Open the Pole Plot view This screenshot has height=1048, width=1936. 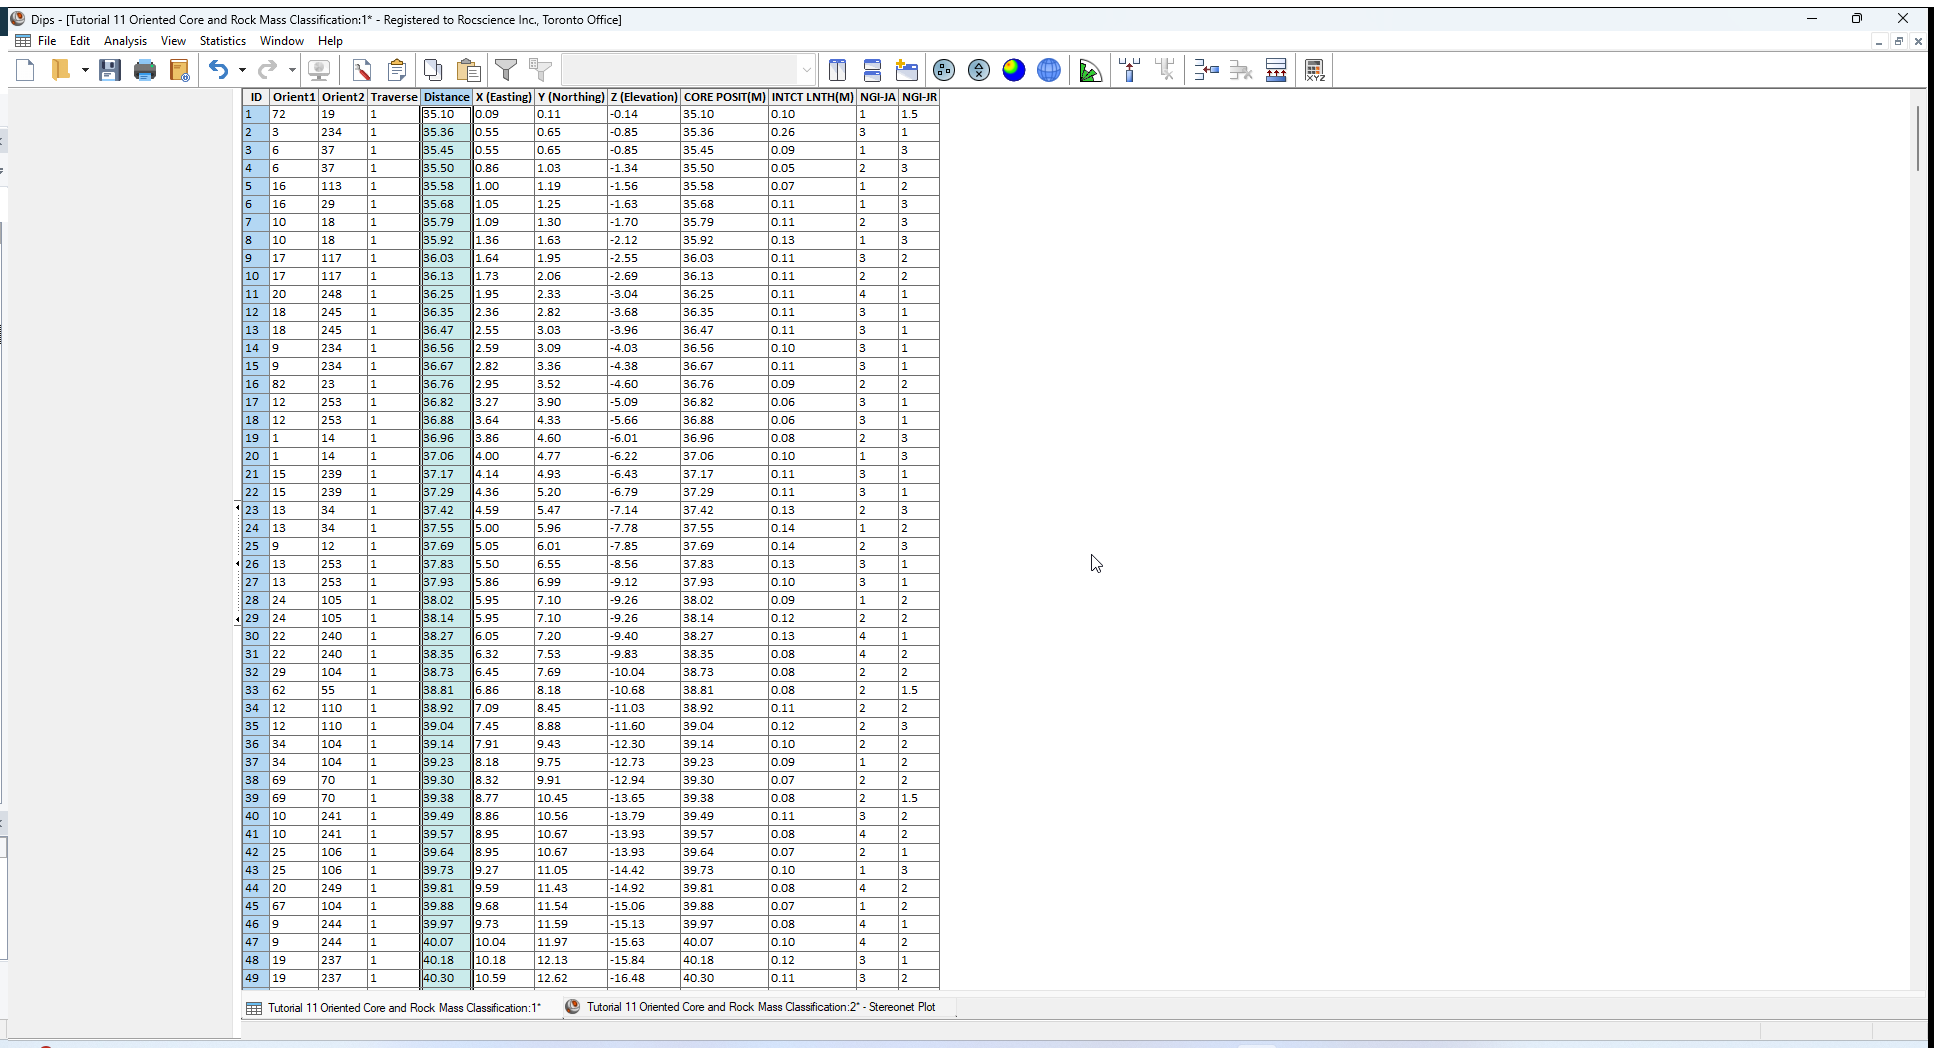[944, 70]
